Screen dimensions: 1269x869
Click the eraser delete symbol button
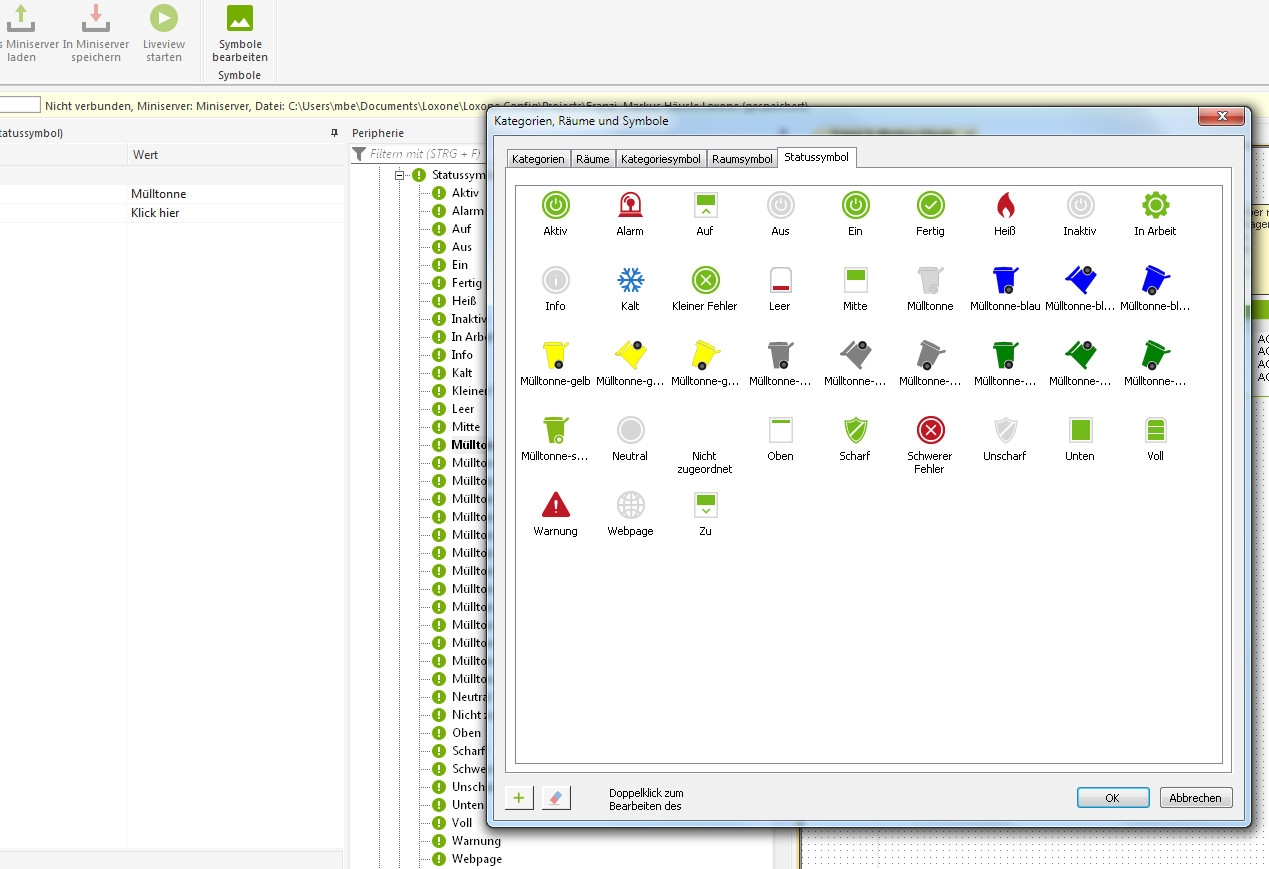pyautogui.click(x=556, y=797)
